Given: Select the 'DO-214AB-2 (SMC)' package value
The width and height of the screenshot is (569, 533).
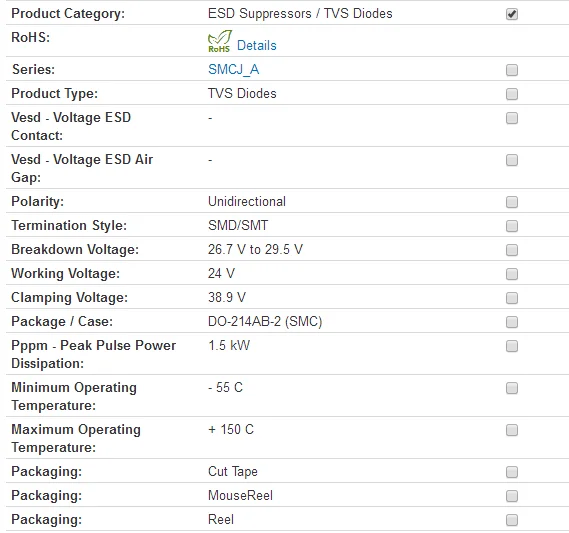Looking at the screenshot, I should 265,321.
